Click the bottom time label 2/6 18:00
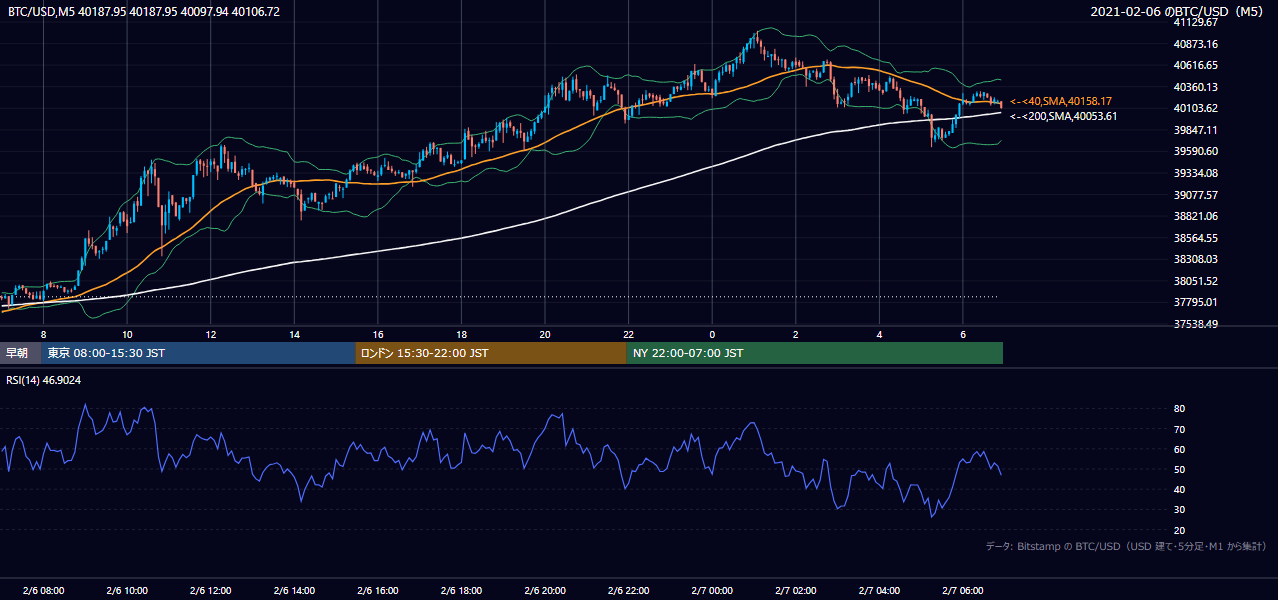This screenshot has width=1278, height=600. pyautogui.click(x=461, y=591)
